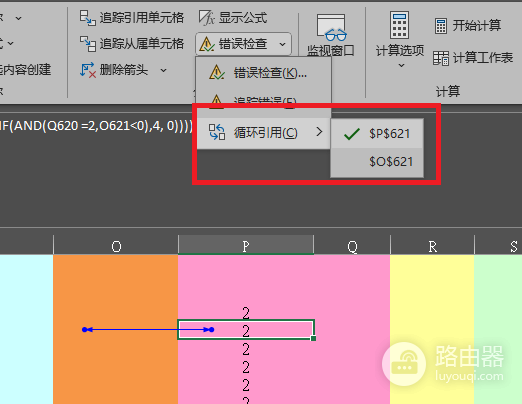Click Calculate Now (开始计算)
522x404 pixels.
pos(468,25)
